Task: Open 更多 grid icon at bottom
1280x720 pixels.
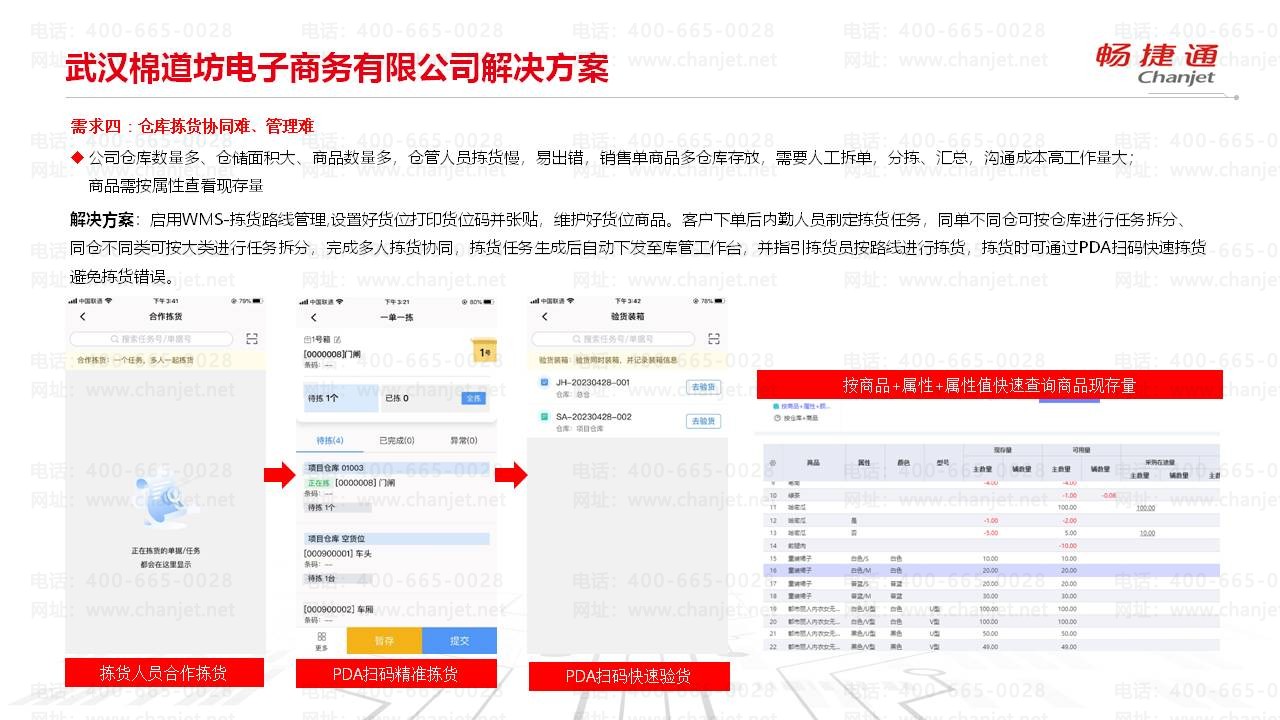Action: 322,641
